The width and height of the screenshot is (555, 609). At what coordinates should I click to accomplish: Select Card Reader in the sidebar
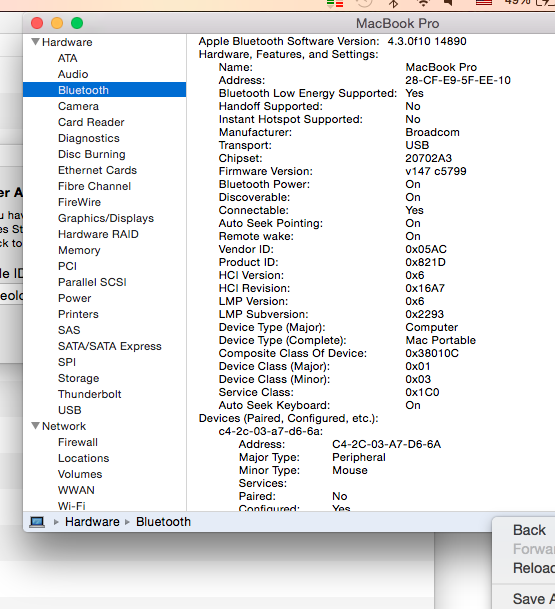tap(91, 122)
